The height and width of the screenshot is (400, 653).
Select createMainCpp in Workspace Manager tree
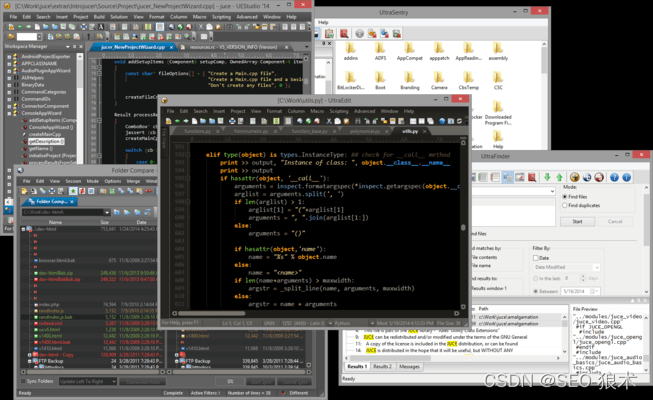pyautogui.click(x=45, y=135)
